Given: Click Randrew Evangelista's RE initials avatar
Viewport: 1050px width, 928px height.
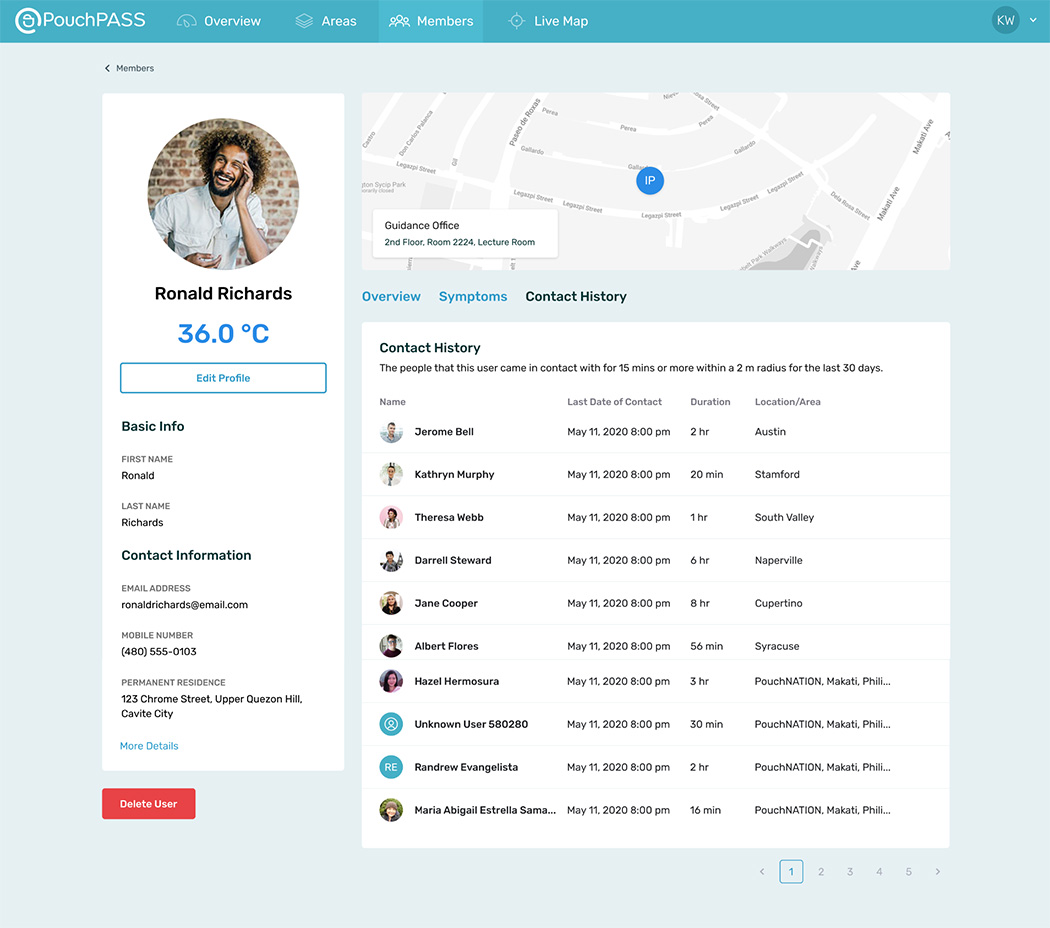Looking at the screenshot, I should [x=391, y=767].
